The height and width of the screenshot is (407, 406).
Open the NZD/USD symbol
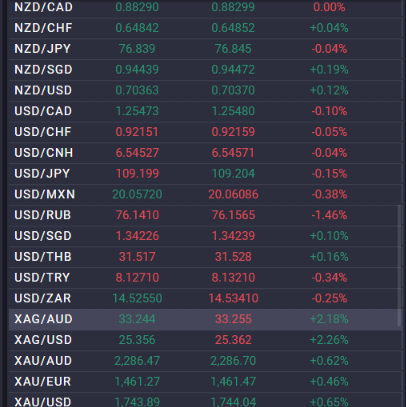(43, 90)
